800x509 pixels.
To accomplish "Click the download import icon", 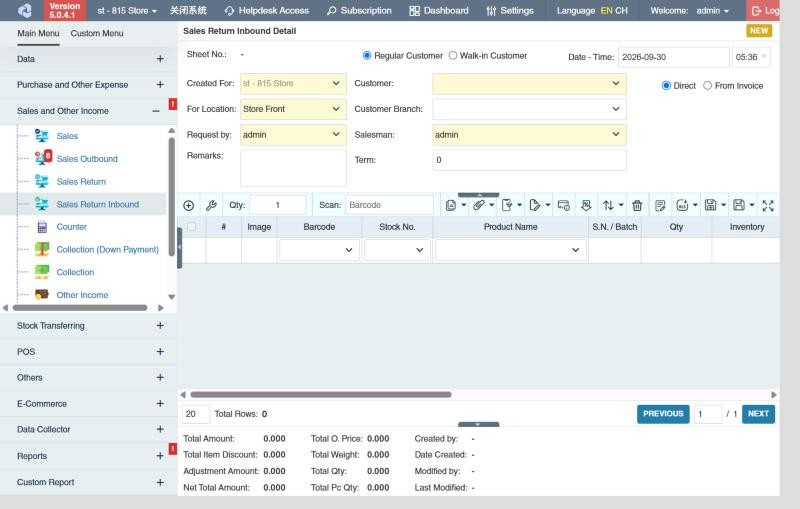I will click(x=586, y=206).
